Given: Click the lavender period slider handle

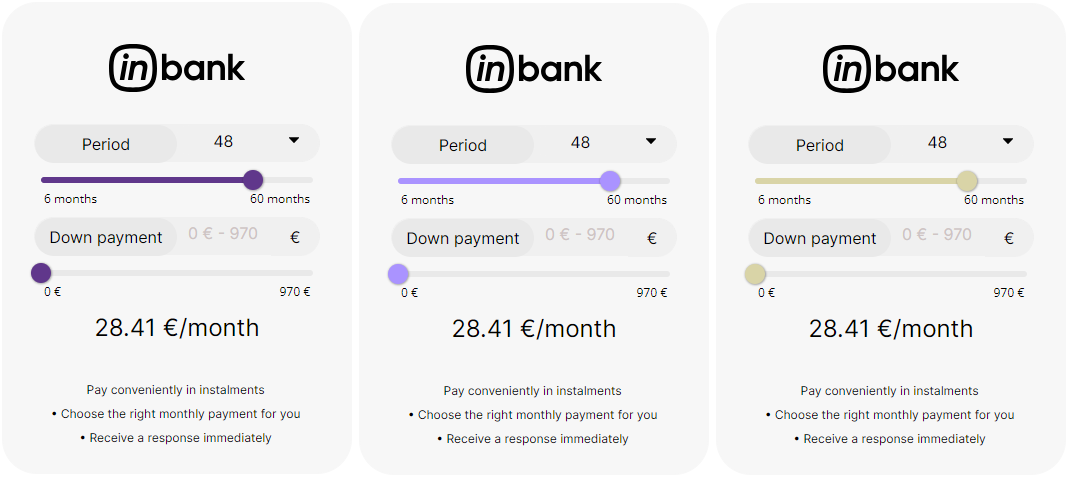Looking at the screenshot, I should point(610,181).
